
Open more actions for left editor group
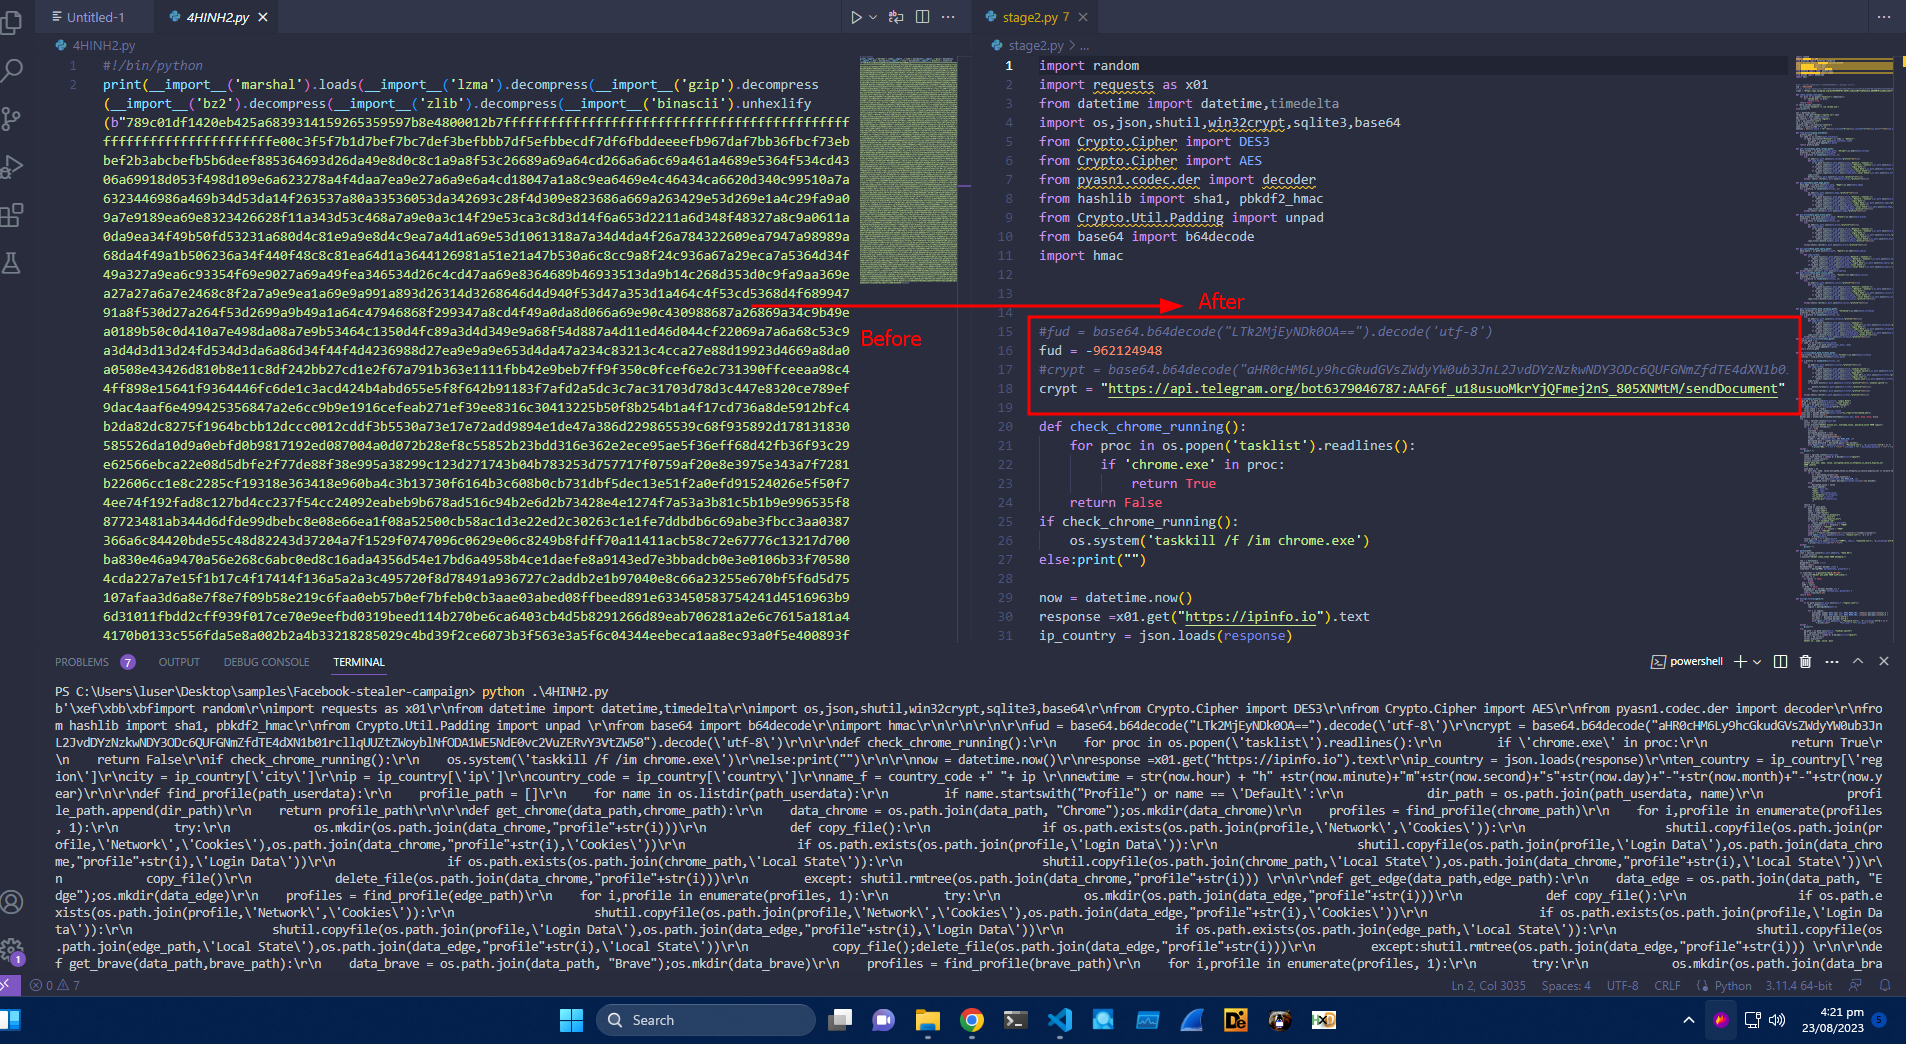click(x=948, y=17)
